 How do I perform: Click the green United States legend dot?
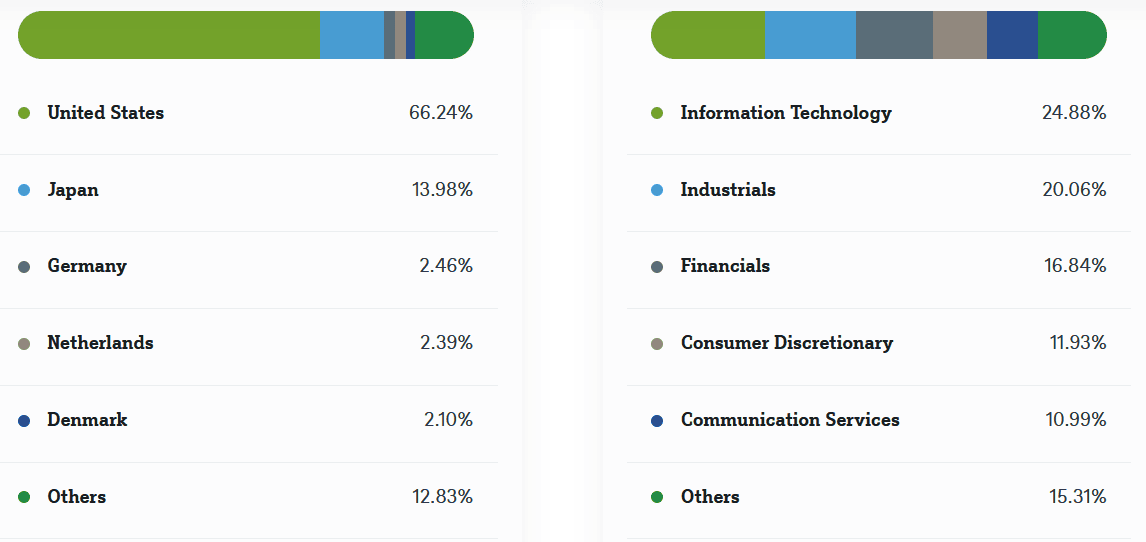coord(24,113)
